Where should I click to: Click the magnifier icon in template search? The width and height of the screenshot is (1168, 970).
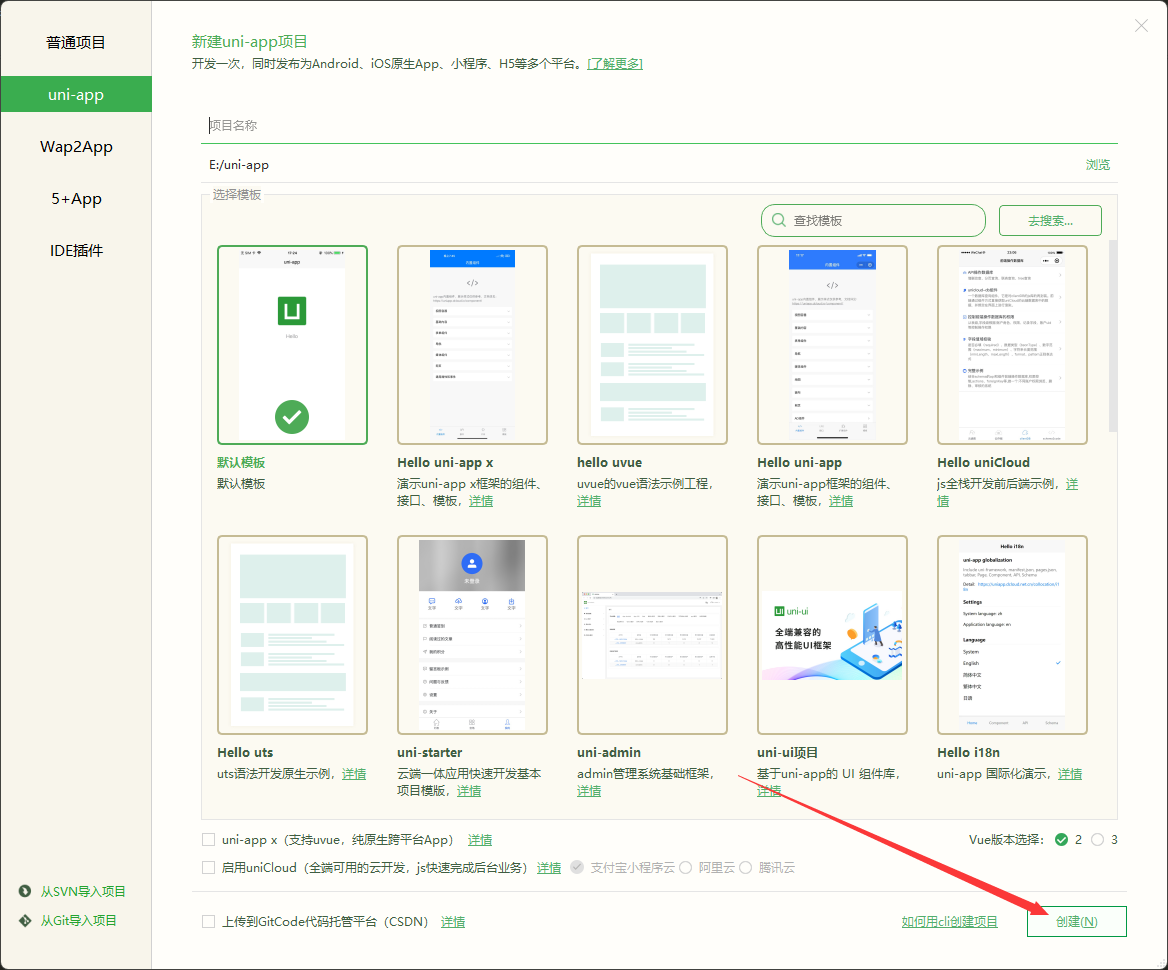pos(778,220)
